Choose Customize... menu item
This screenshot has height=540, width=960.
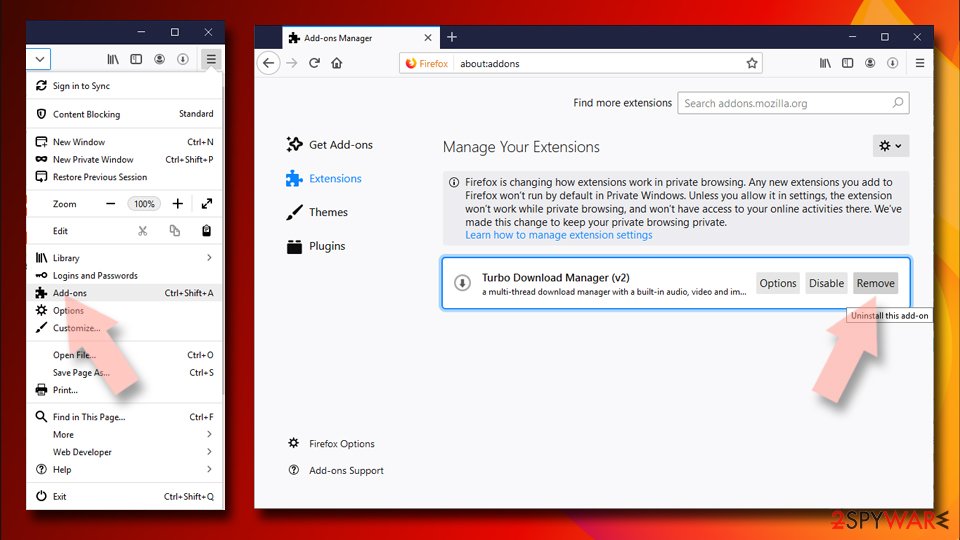tap(125, 328)
